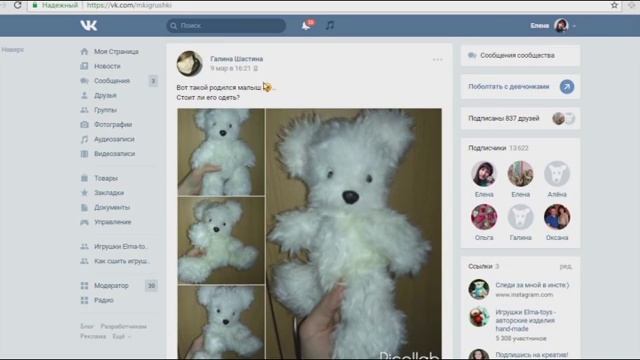Click the VK logo in header

point(89,25)
